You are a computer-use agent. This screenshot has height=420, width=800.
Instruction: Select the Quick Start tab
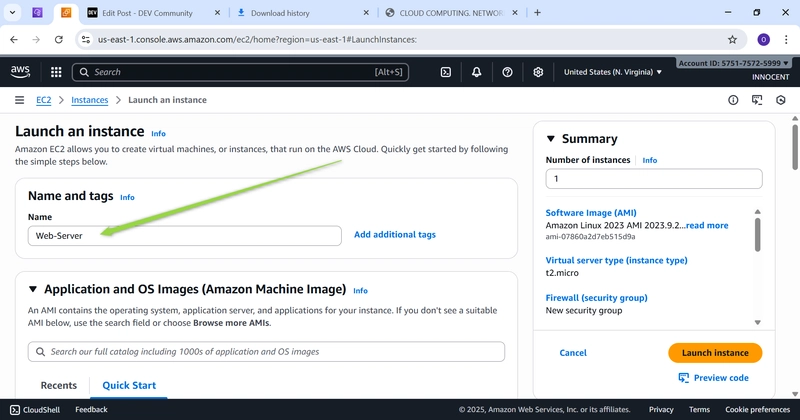(x=129, y=385)
